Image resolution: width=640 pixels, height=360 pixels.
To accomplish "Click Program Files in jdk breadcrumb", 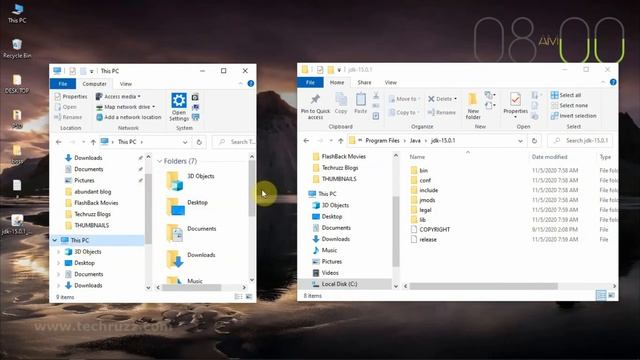I will tap(382, 141).
